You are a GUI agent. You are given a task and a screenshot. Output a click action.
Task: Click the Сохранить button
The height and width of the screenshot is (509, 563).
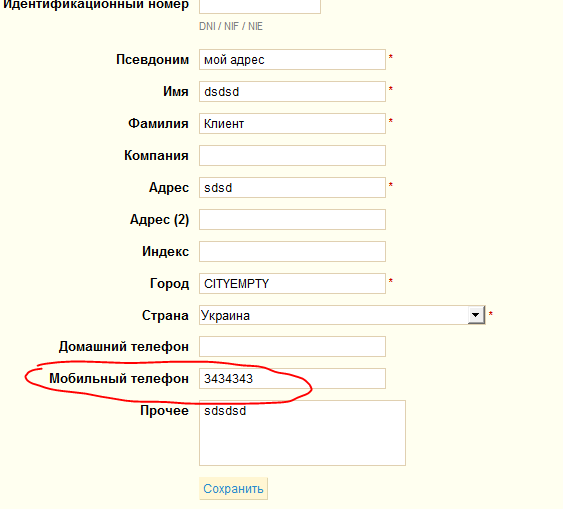[x=233, y=489]
